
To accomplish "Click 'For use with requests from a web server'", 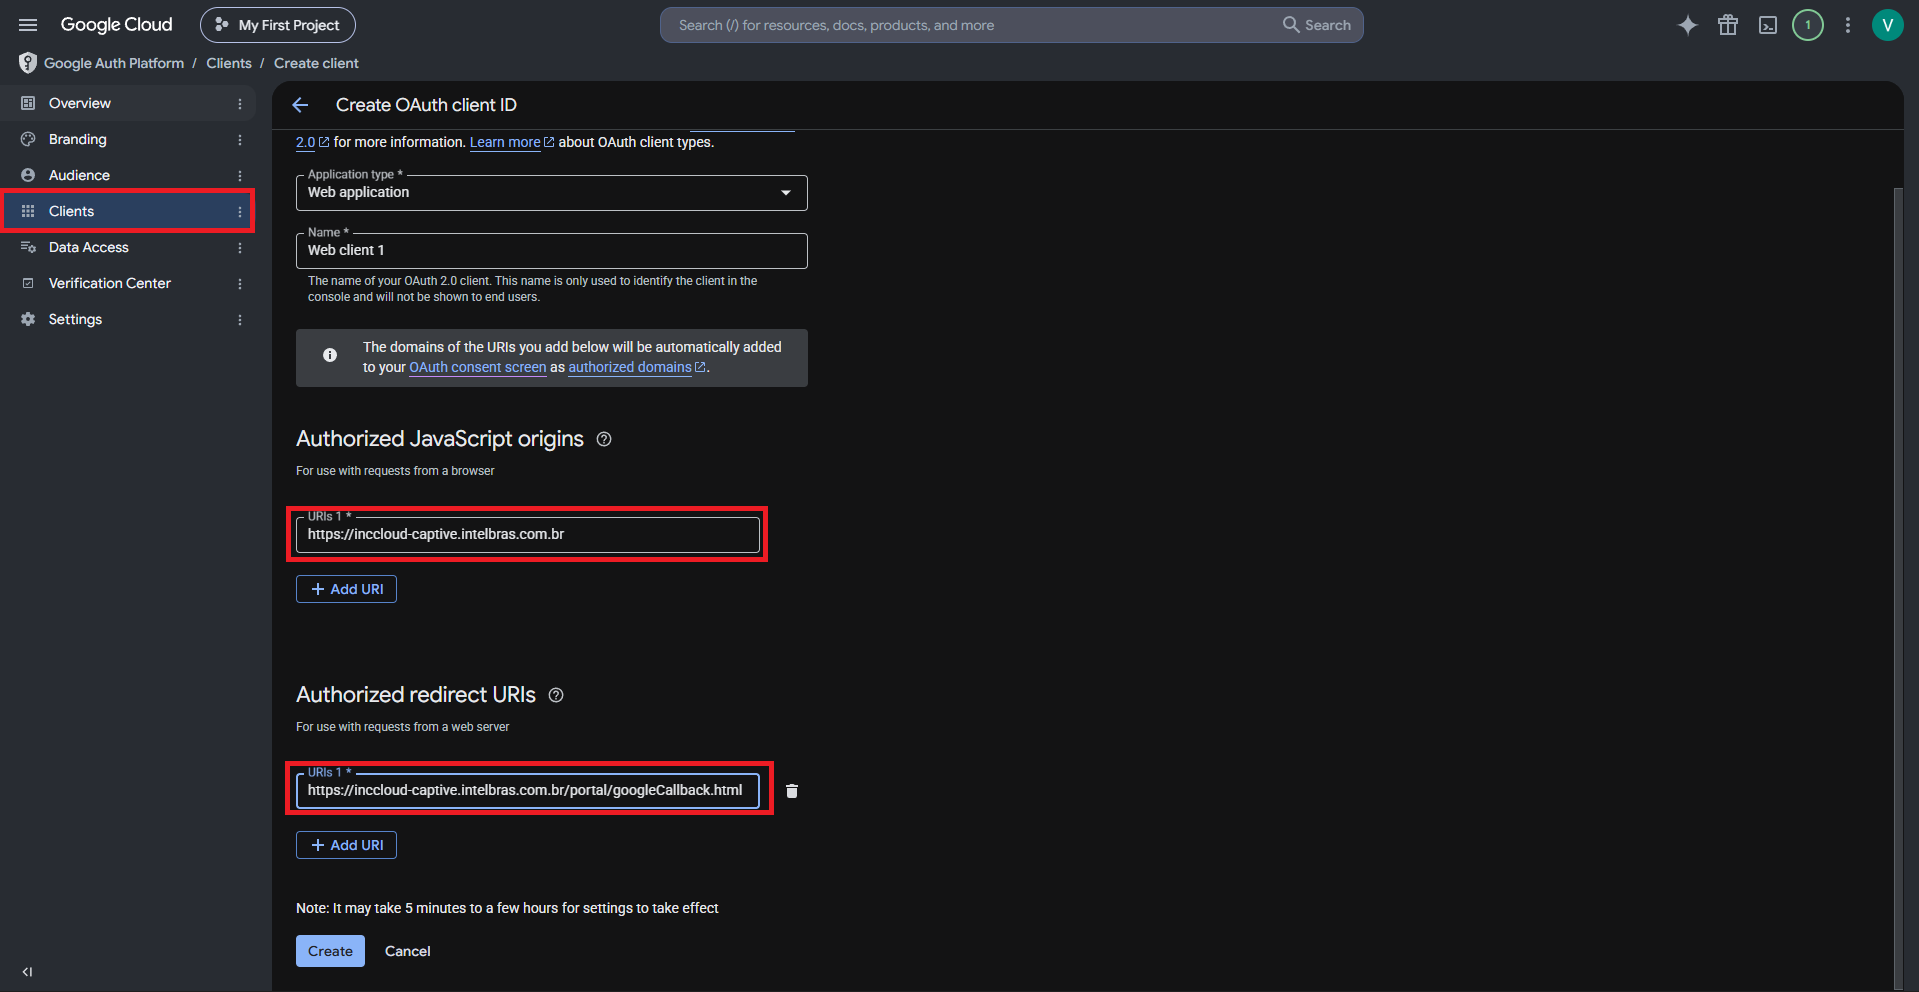I will (x=402, y=727).
